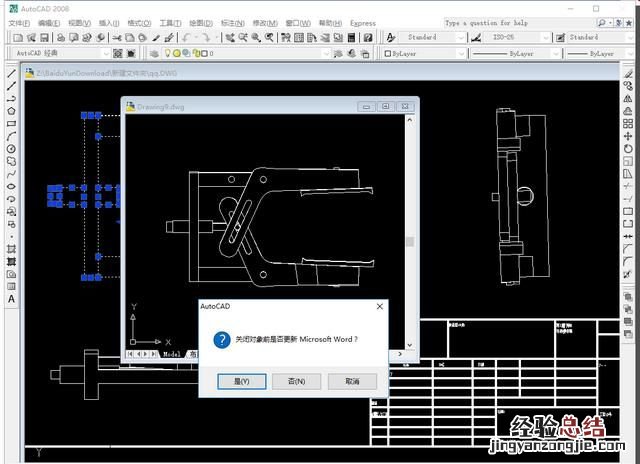Click the Erase tool in Modify toolbar

(627, 73)
